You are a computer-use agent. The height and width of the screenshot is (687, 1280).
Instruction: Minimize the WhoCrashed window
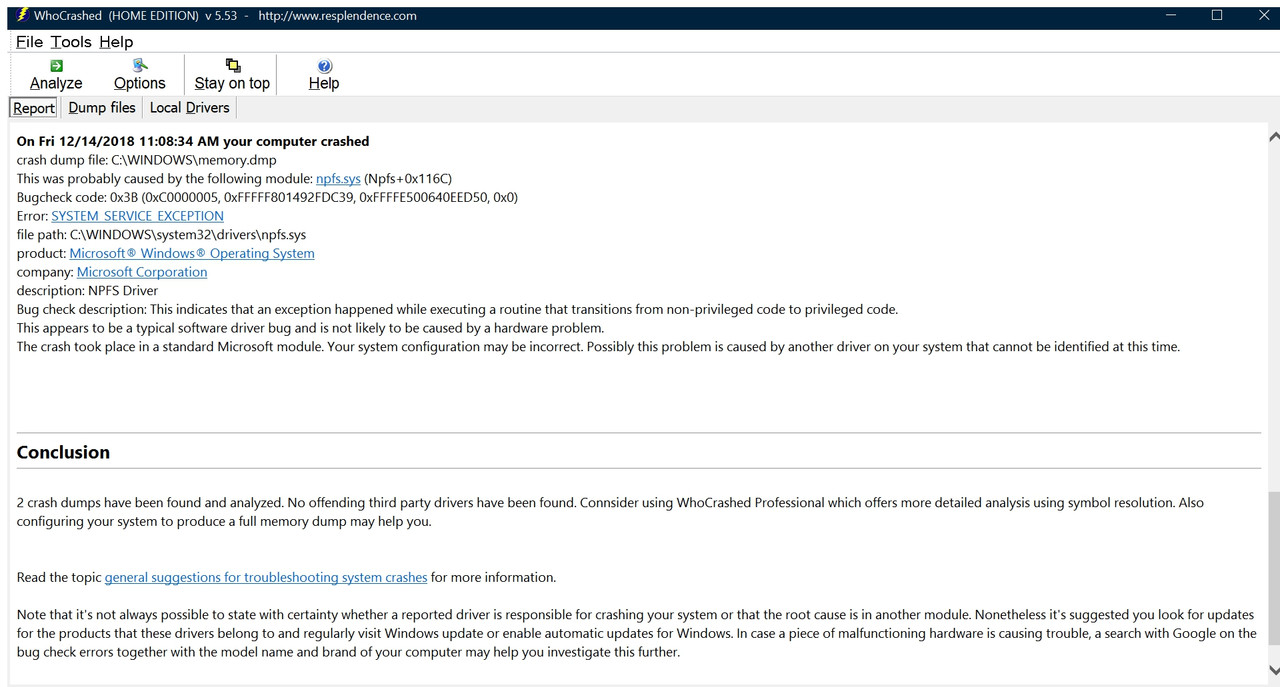coord(1171,15)
